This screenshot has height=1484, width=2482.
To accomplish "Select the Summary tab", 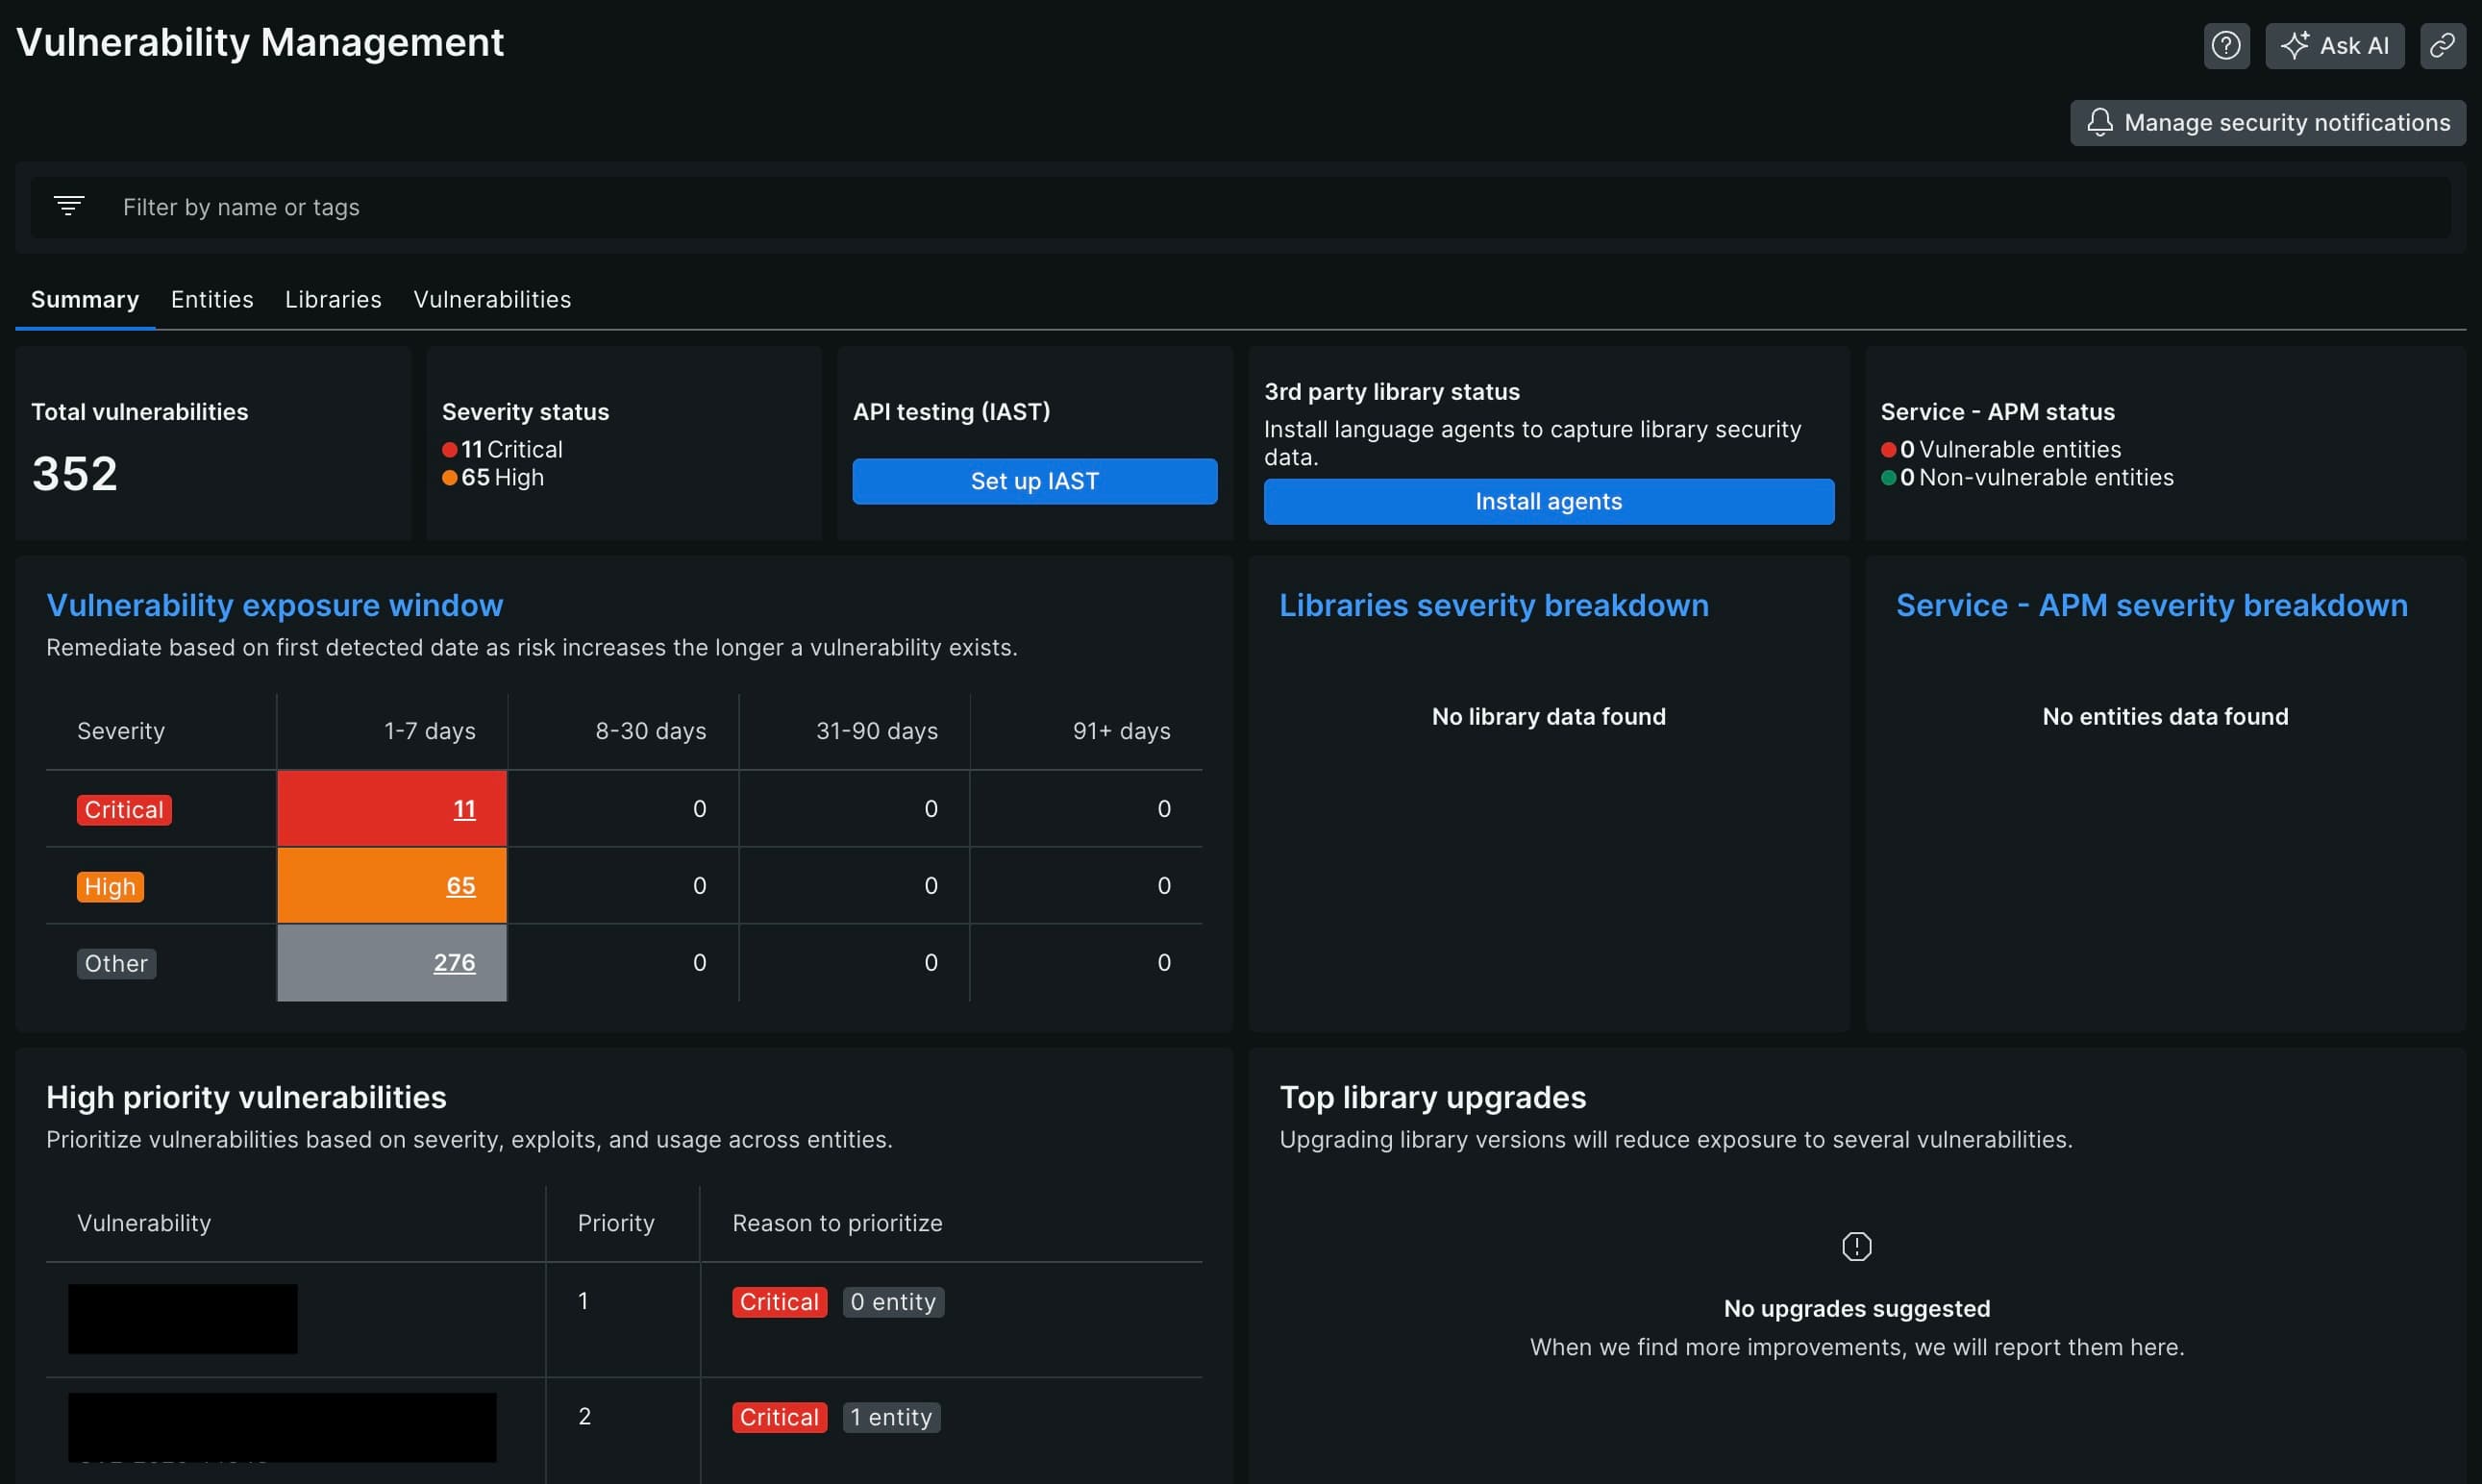I will coord(85,299).
